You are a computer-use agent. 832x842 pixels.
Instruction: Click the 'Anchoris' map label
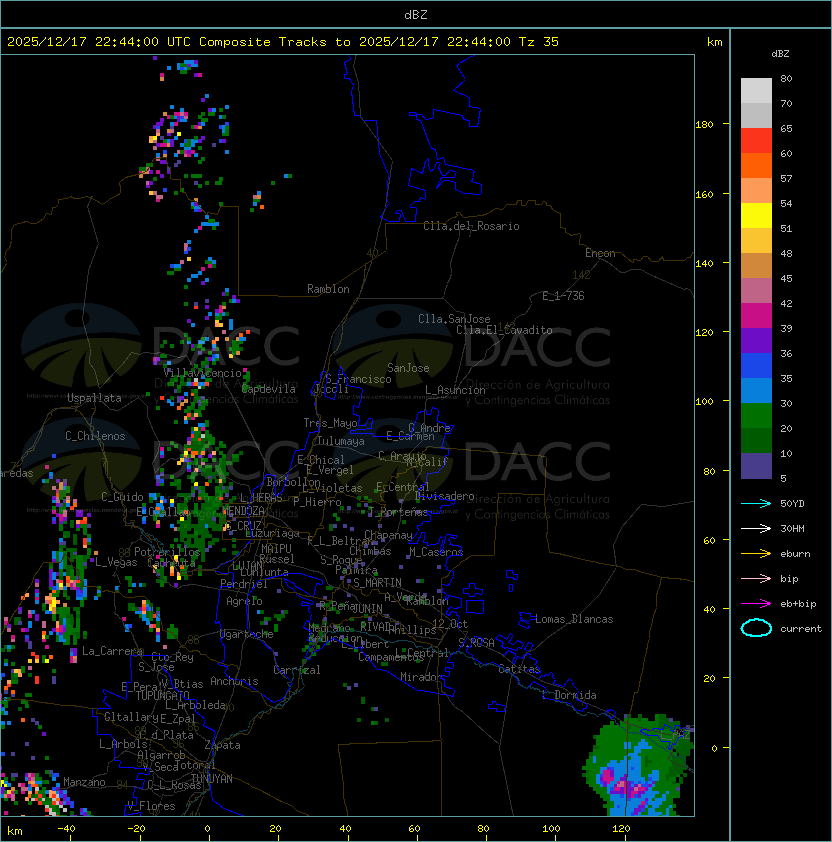tap(234, 681)
